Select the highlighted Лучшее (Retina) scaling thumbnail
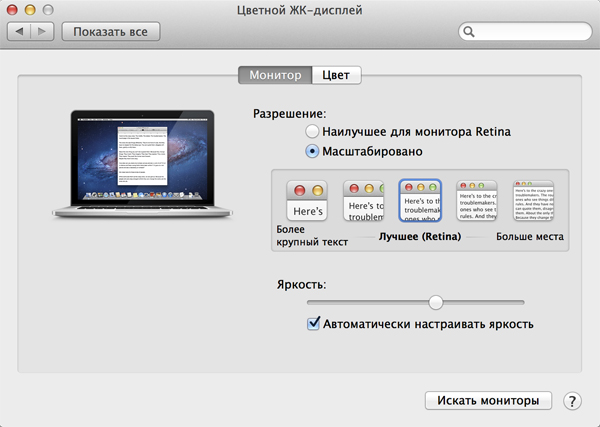 [x=420, y=200]
